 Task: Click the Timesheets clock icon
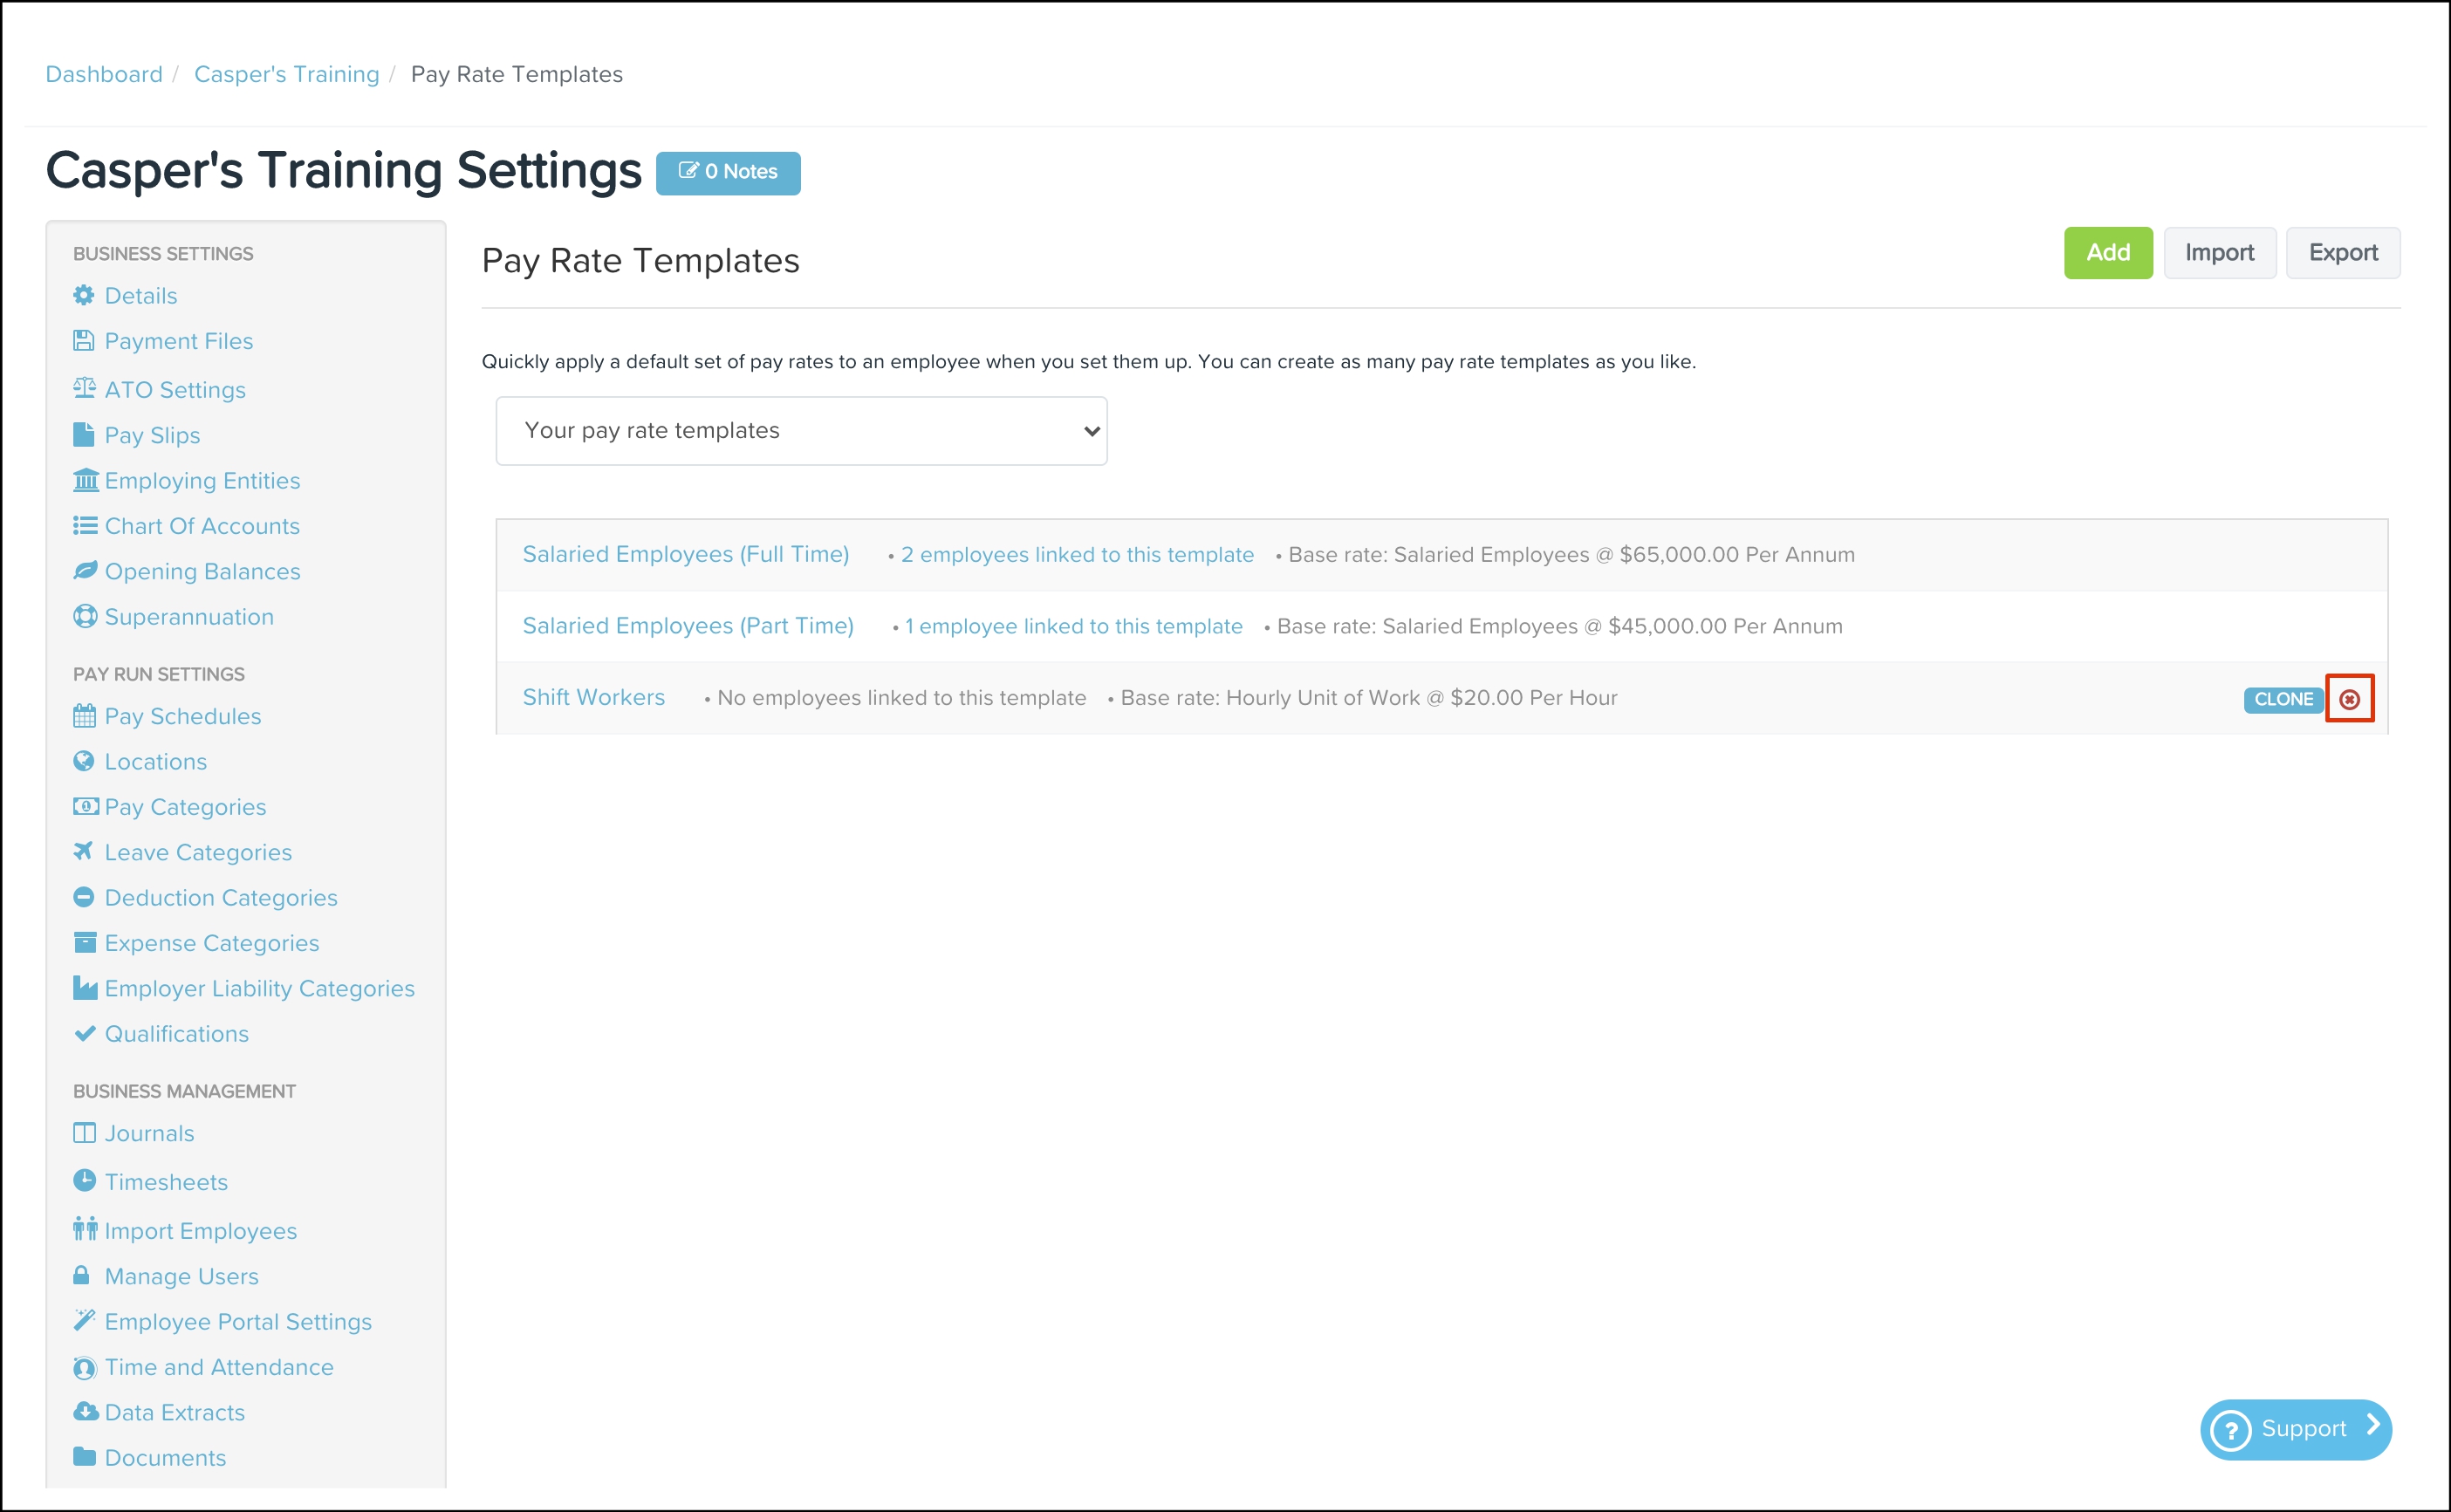click(84, 1181)
